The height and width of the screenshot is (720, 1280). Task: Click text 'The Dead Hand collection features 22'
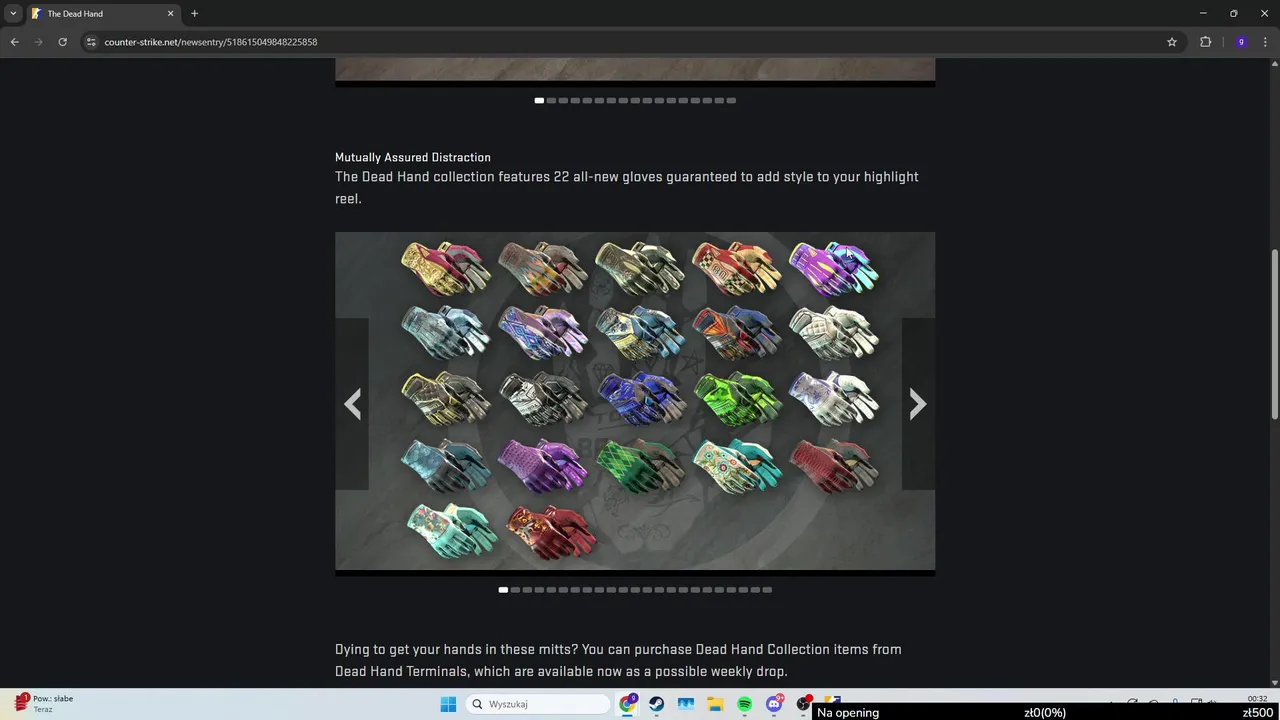452,177
